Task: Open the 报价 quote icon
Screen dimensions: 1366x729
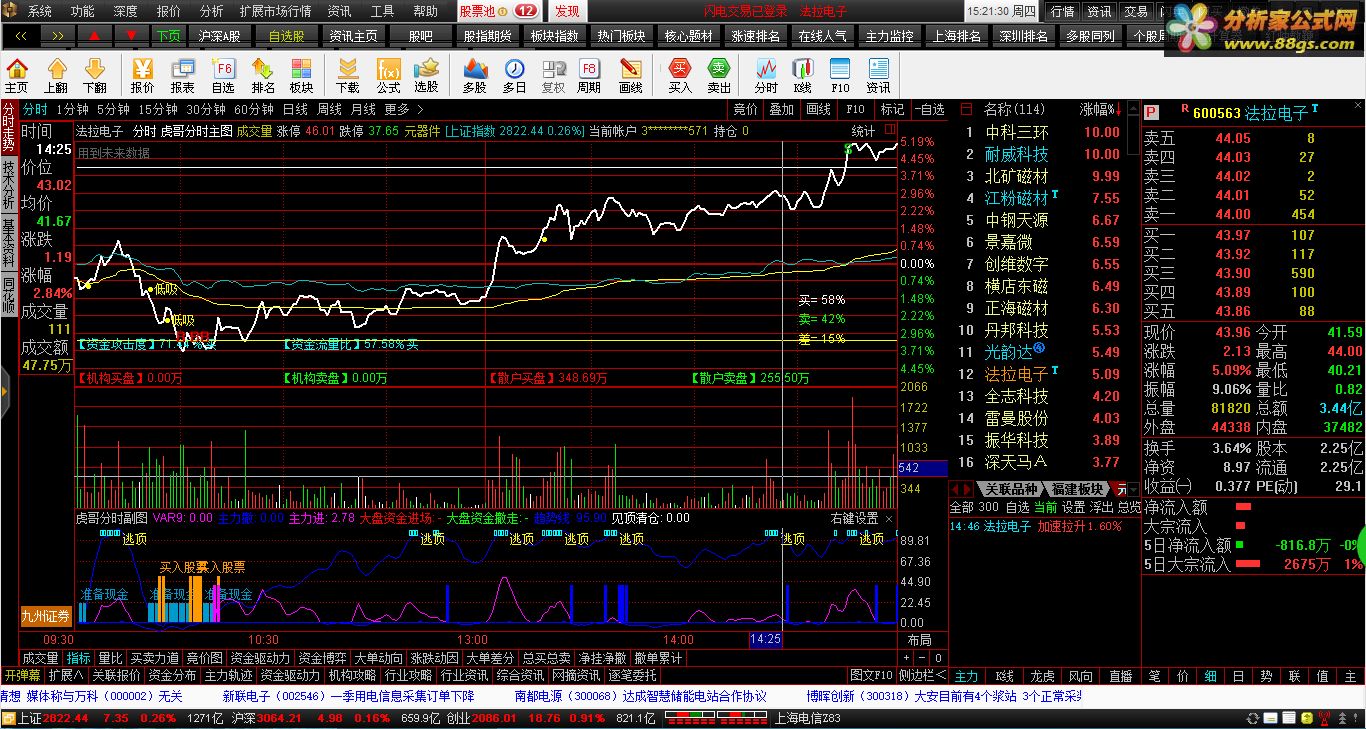Action: [x=142, y=76]
